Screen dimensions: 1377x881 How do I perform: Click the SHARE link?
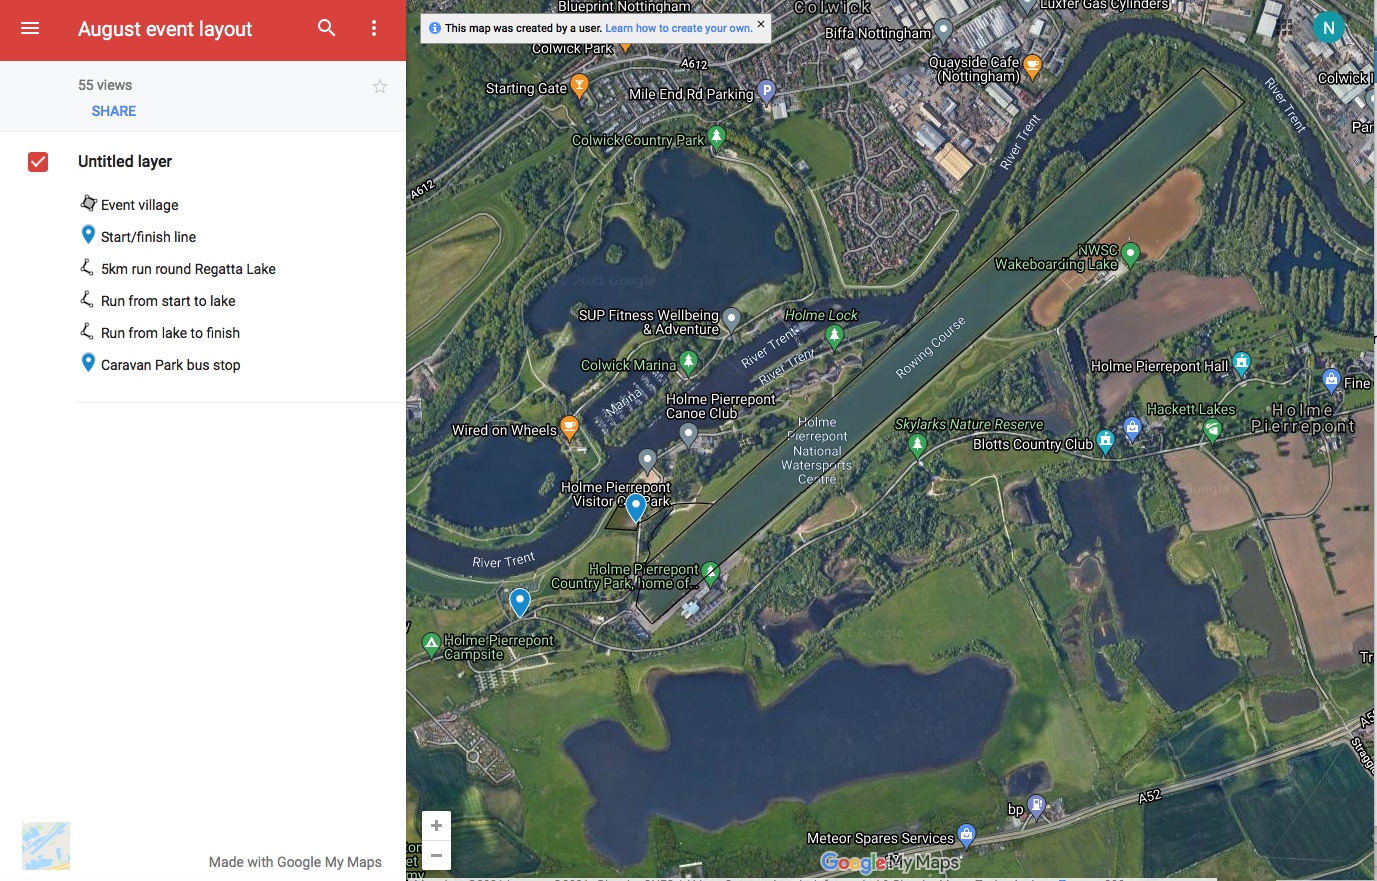point(114,111)
